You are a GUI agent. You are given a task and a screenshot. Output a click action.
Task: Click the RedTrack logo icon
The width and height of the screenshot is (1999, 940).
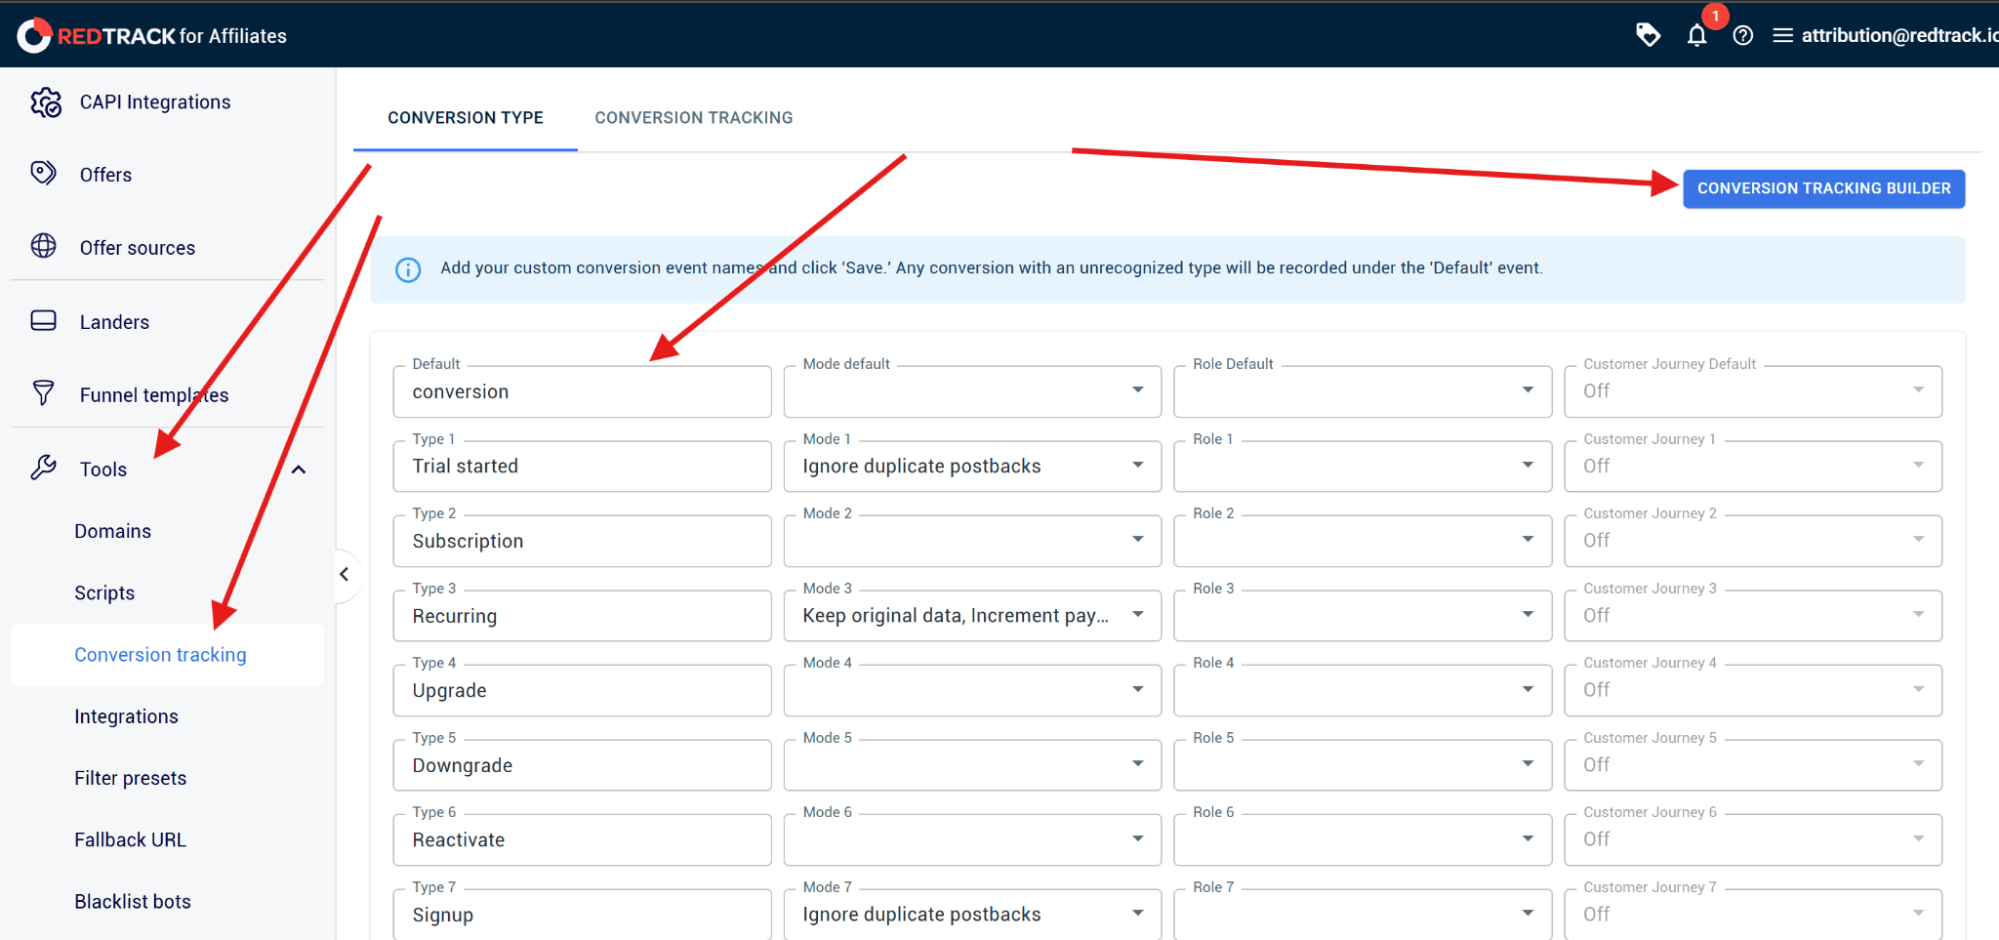(34, 36)
